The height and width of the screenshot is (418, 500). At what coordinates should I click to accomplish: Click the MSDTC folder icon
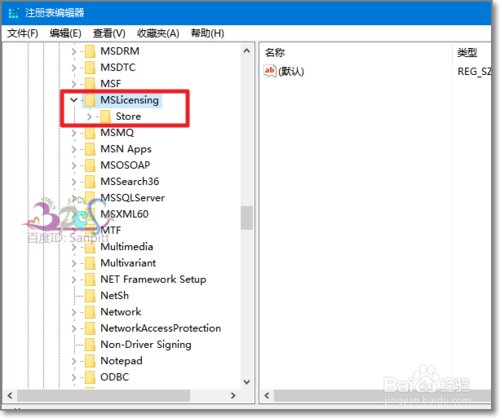click(x=90, y=68)
